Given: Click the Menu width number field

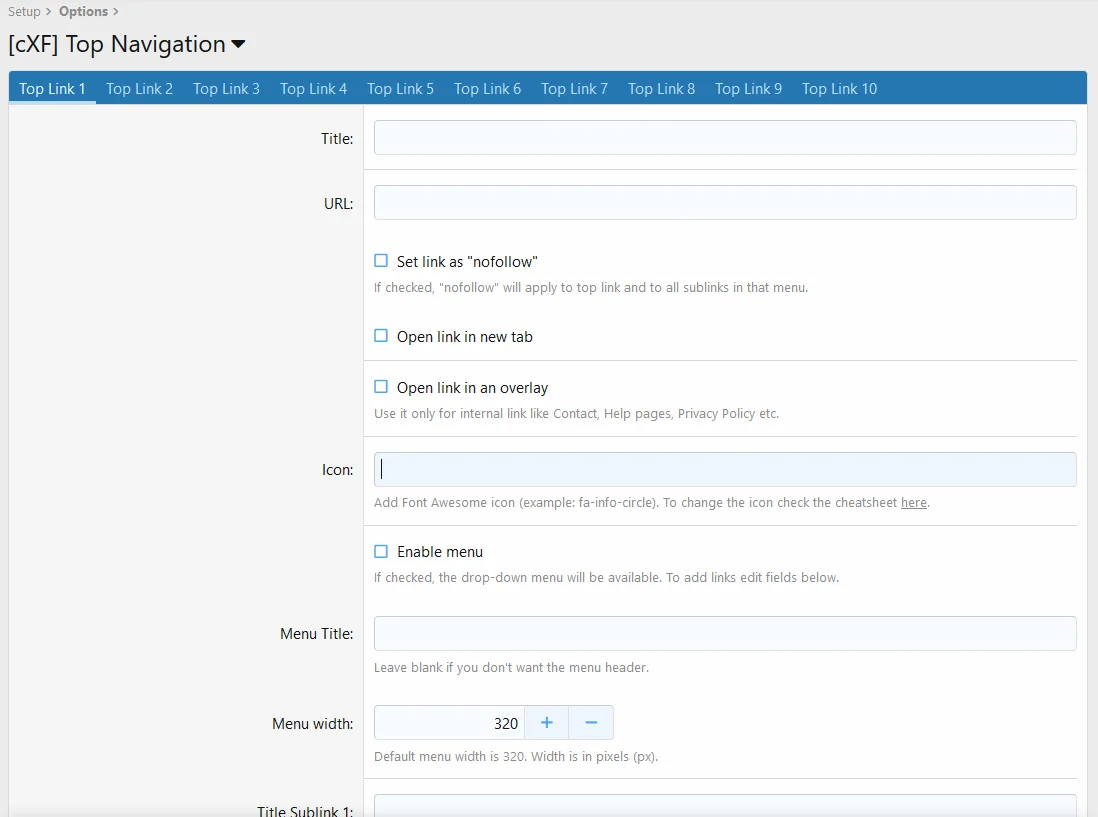Looking at the screenshot, I should point(449,723).
